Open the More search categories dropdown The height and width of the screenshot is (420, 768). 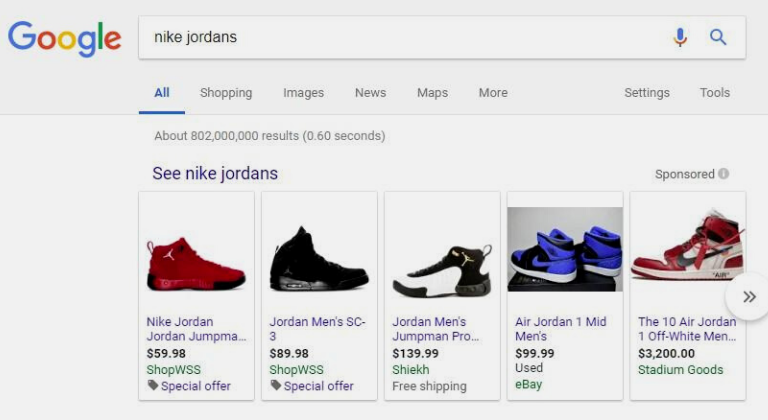click(492, 93)
